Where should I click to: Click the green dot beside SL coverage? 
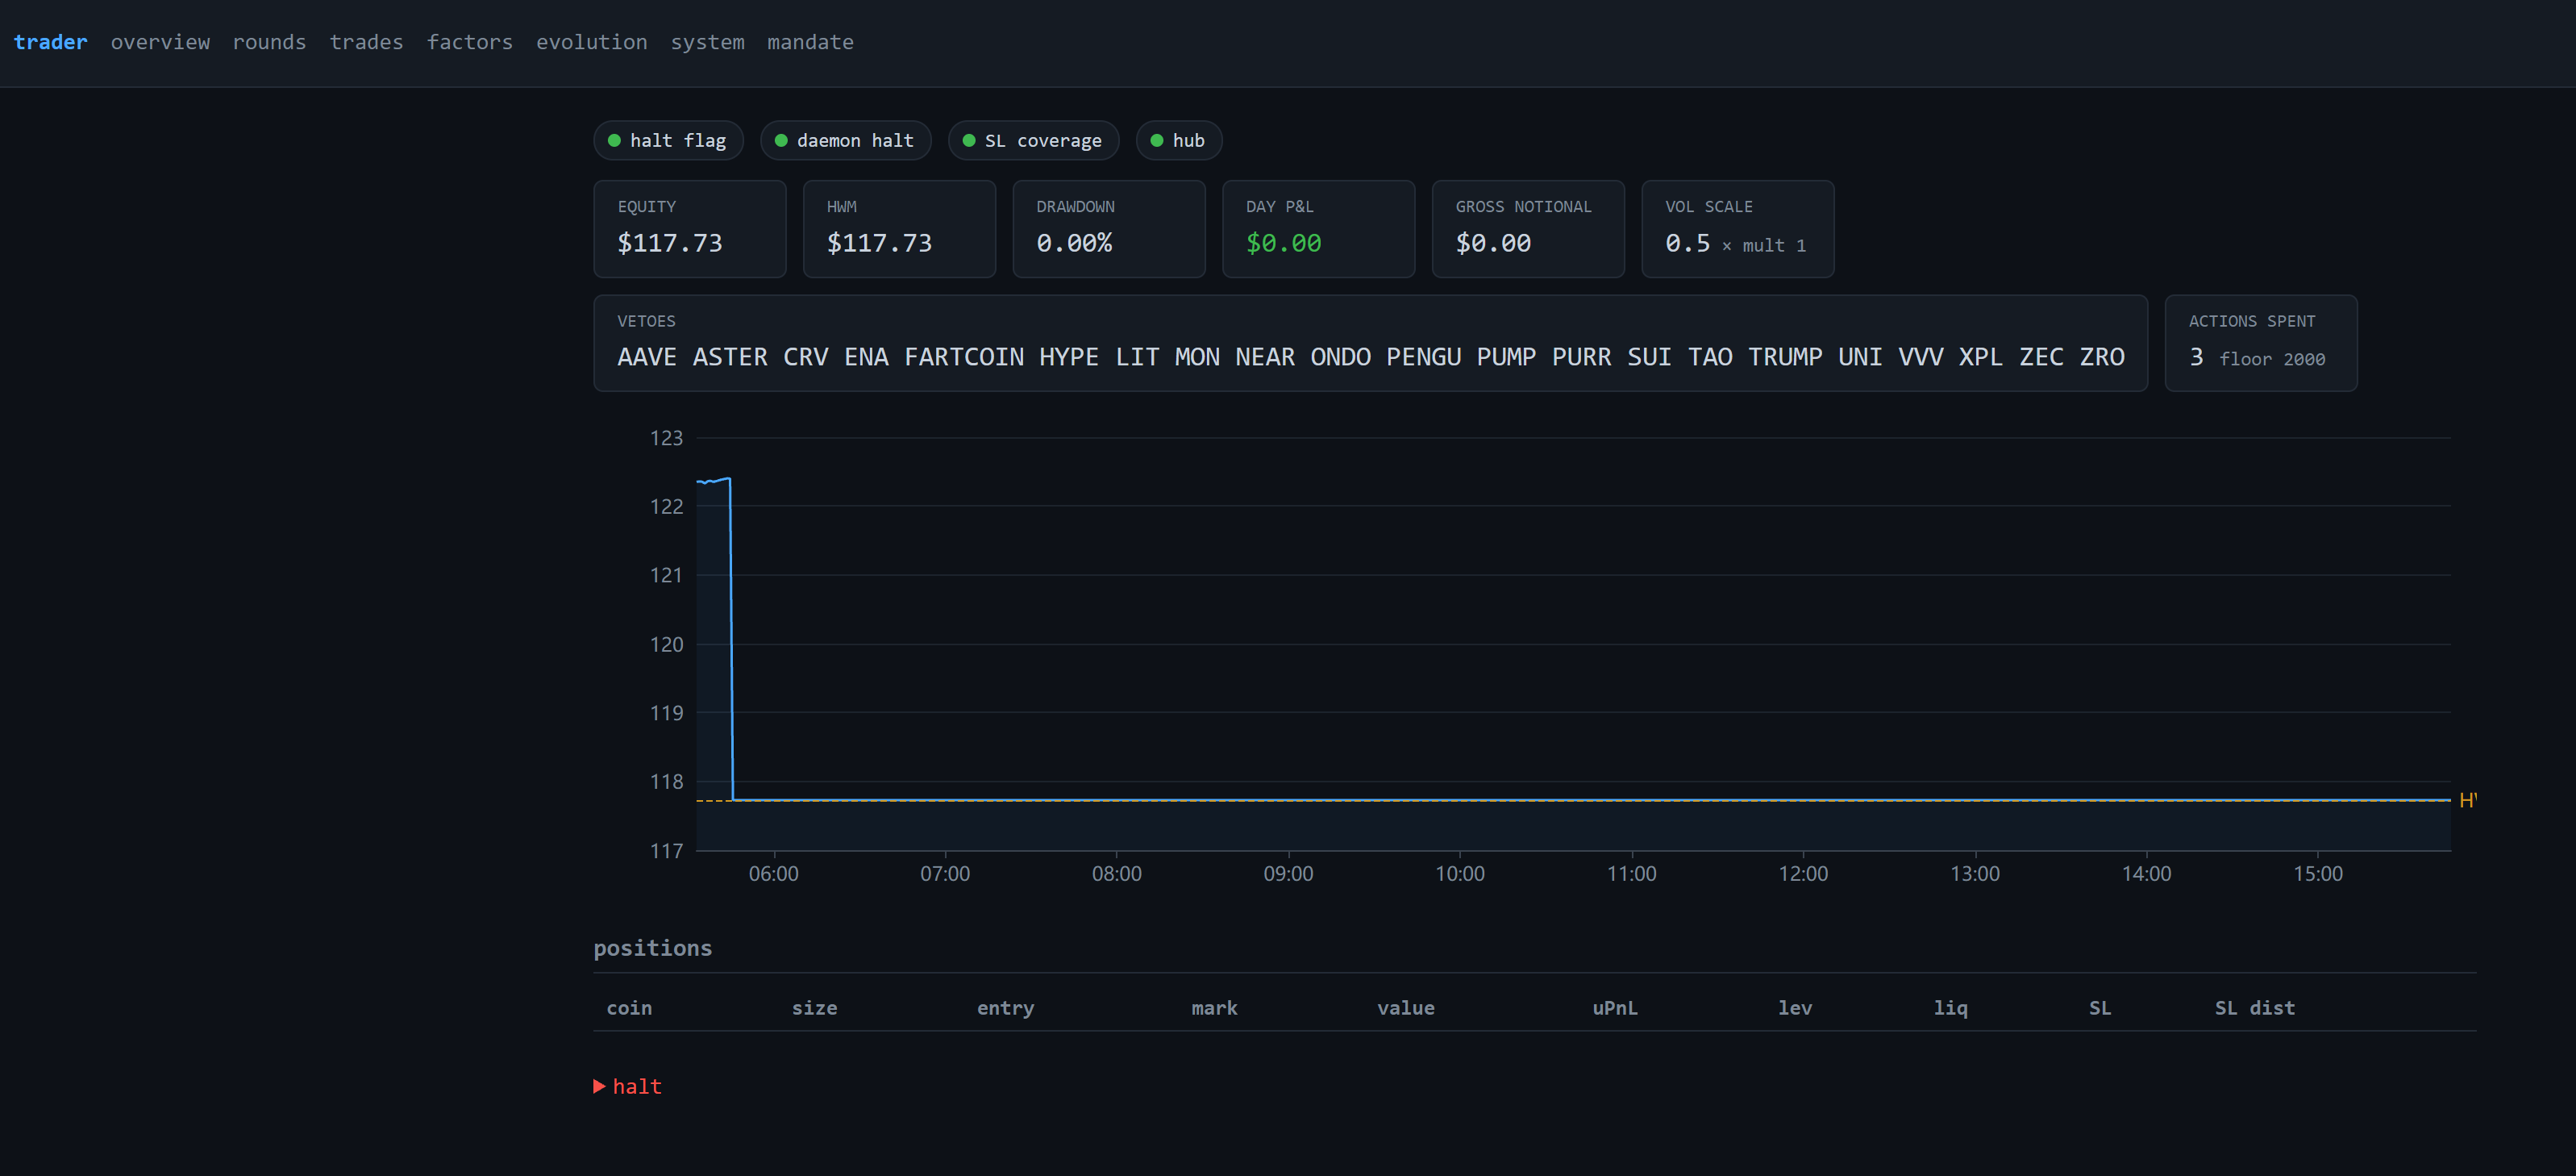[969, 140]
